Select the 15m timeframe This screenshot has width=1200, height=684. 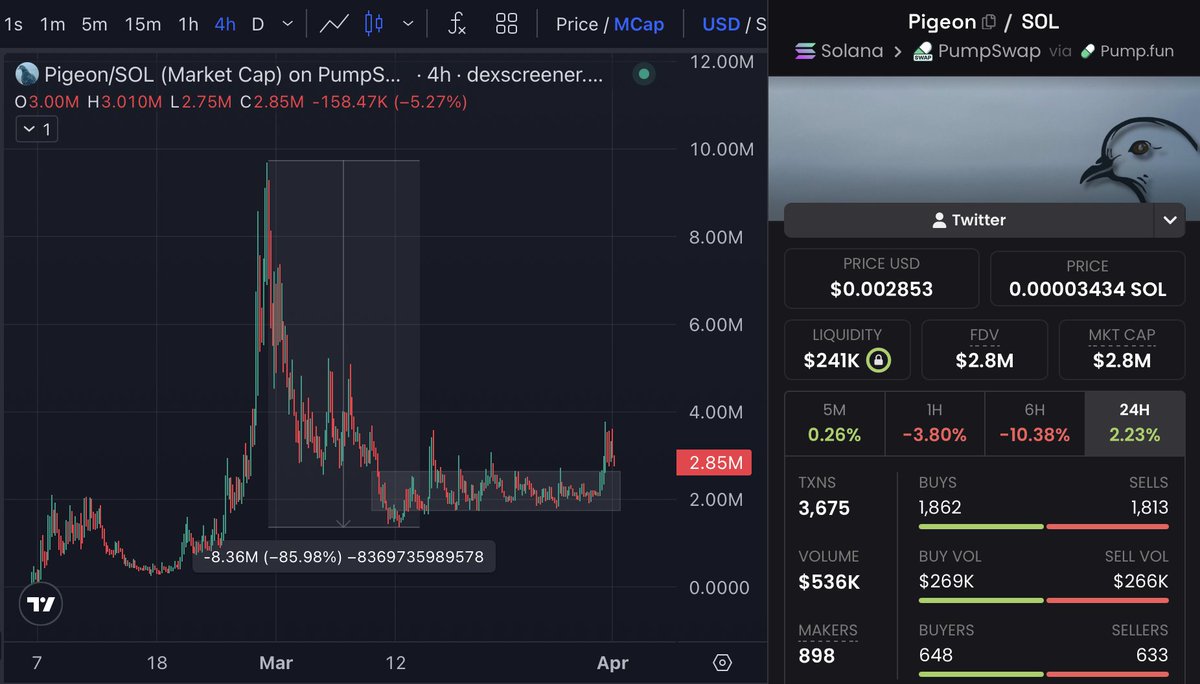click(143, 24)
